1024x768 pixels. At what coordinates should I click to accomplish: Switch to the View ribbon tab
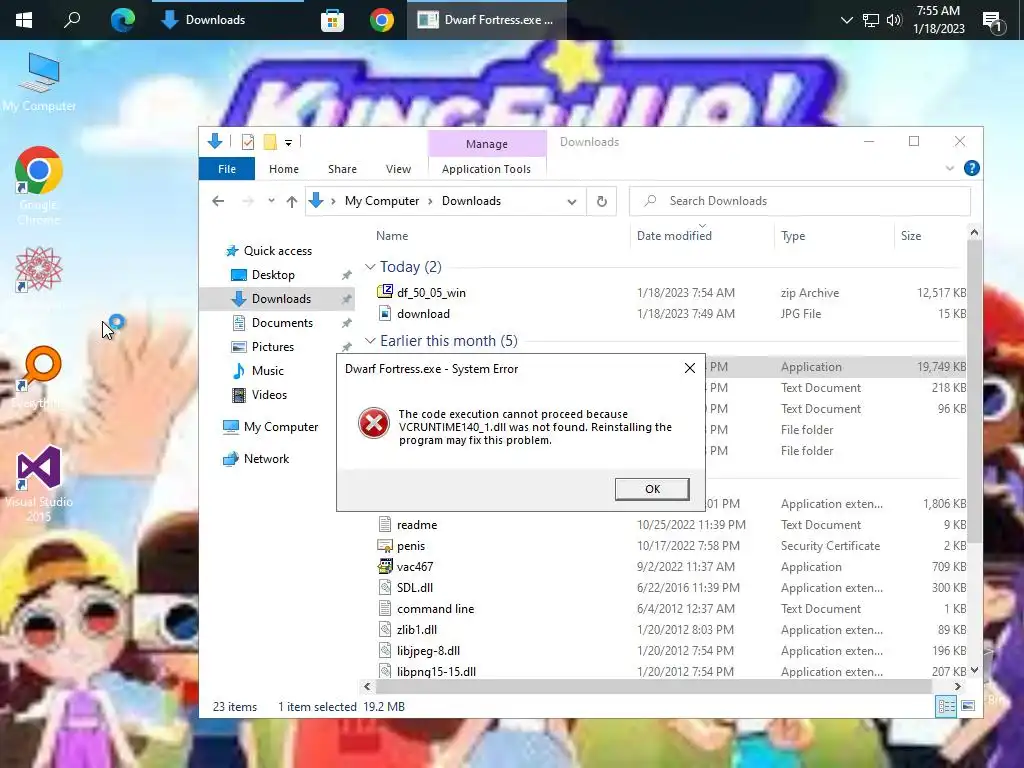coord(398,169)
